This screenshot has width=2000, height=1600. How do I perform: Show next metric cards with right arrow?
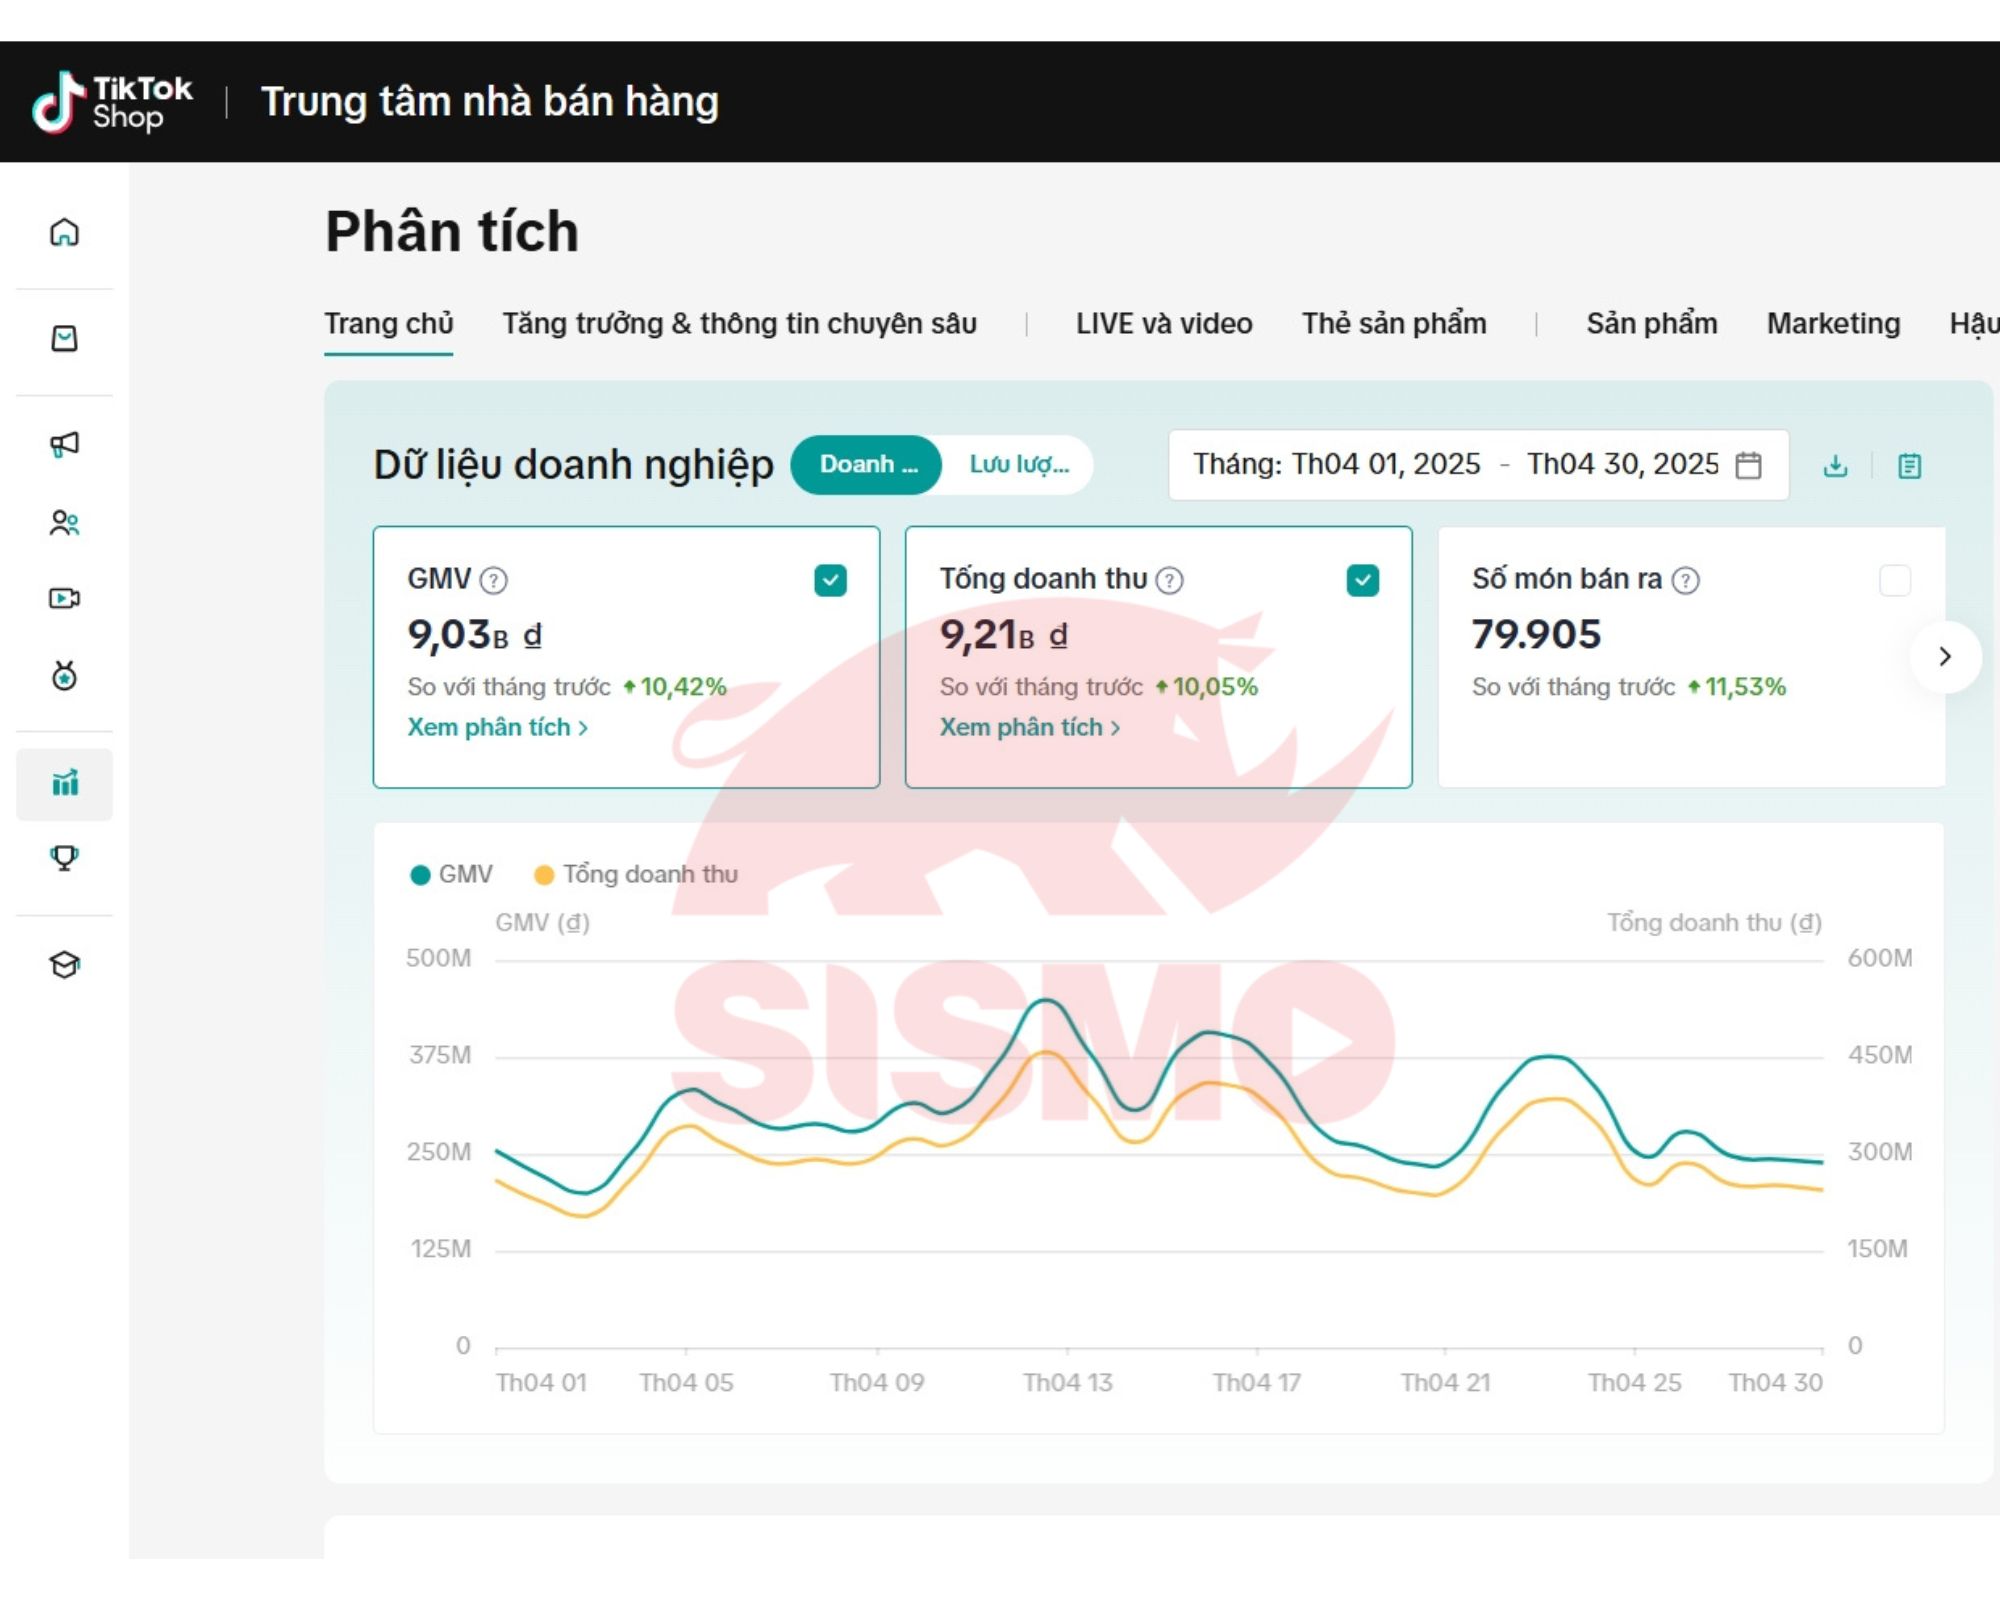pos(1944,657)
